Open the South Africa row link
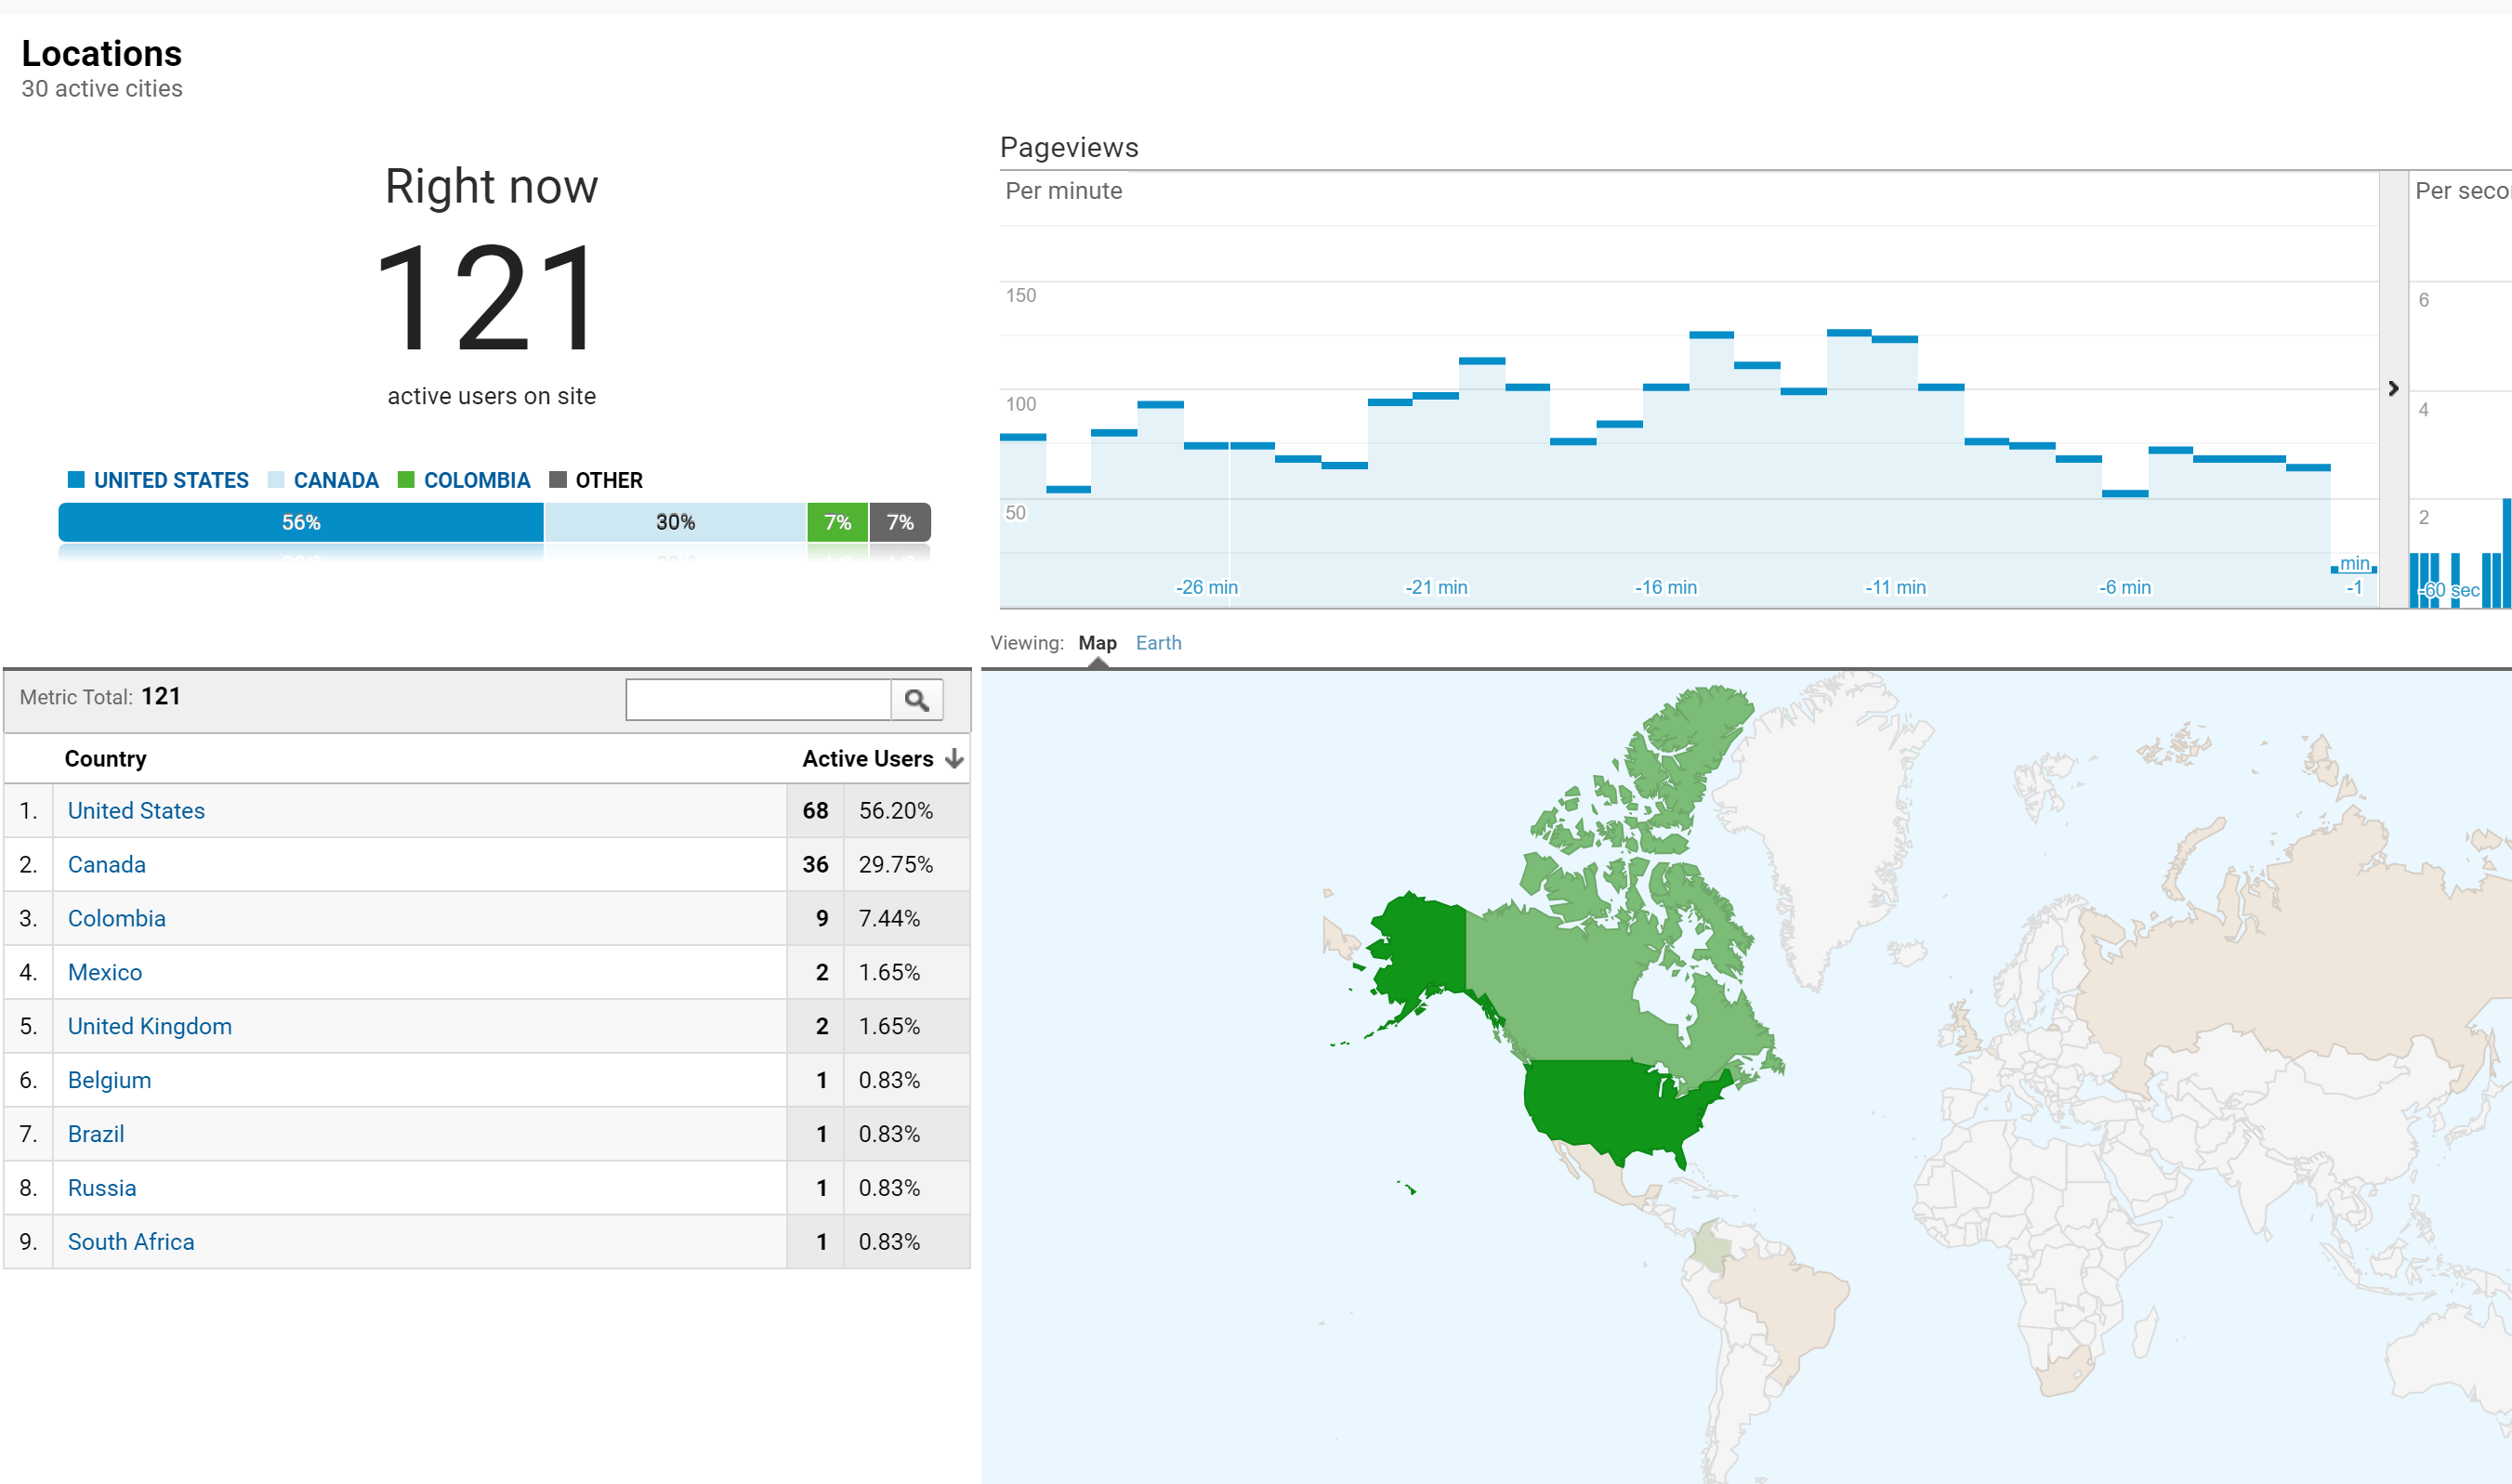The height and width of the screenshot is (1484, 2512). [x=131, y=1242]
